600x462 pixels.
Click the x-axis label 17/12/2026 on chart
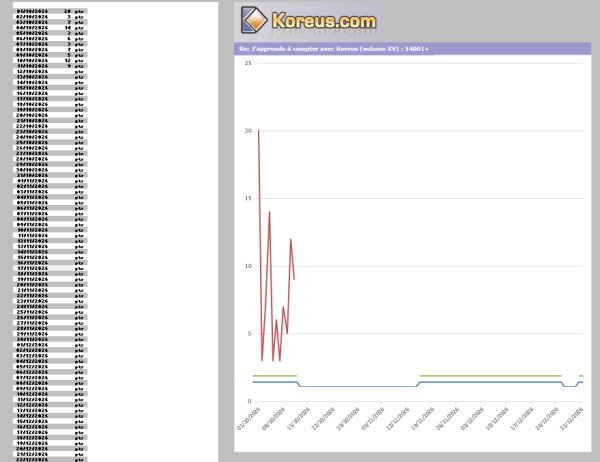(x=522, y=418)
